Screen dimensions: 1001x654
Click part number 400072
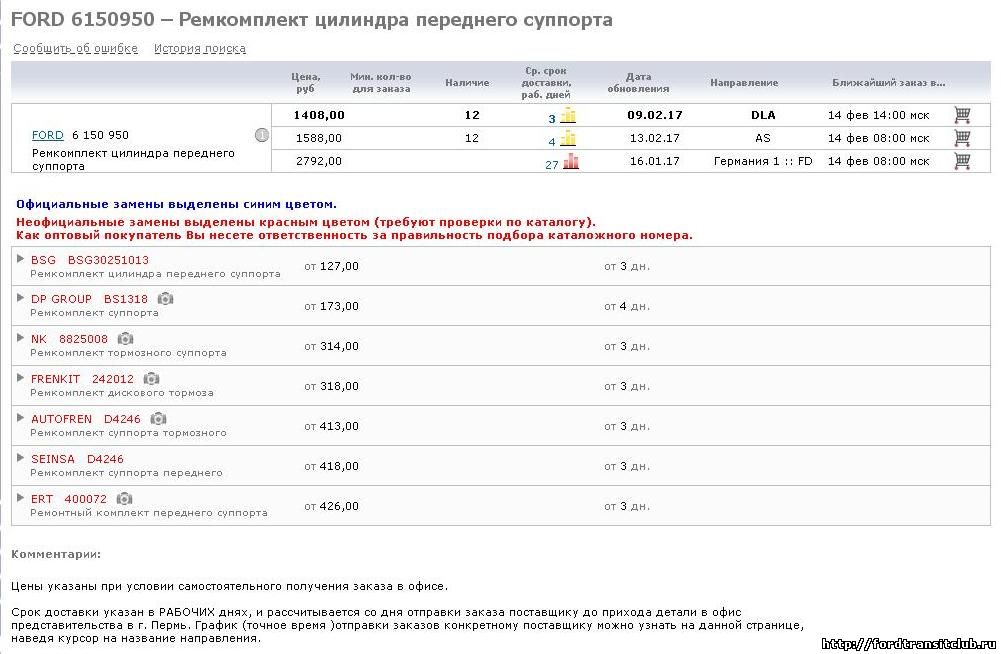click(x=86, y=499)
